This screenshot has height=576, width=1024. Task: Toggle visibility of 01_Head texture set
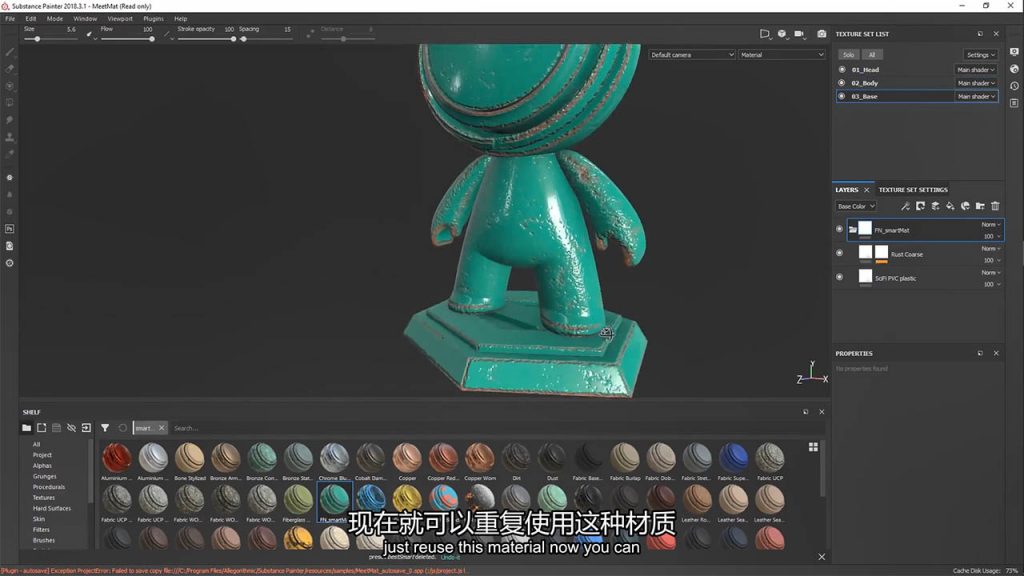click(x=842, y=69)
